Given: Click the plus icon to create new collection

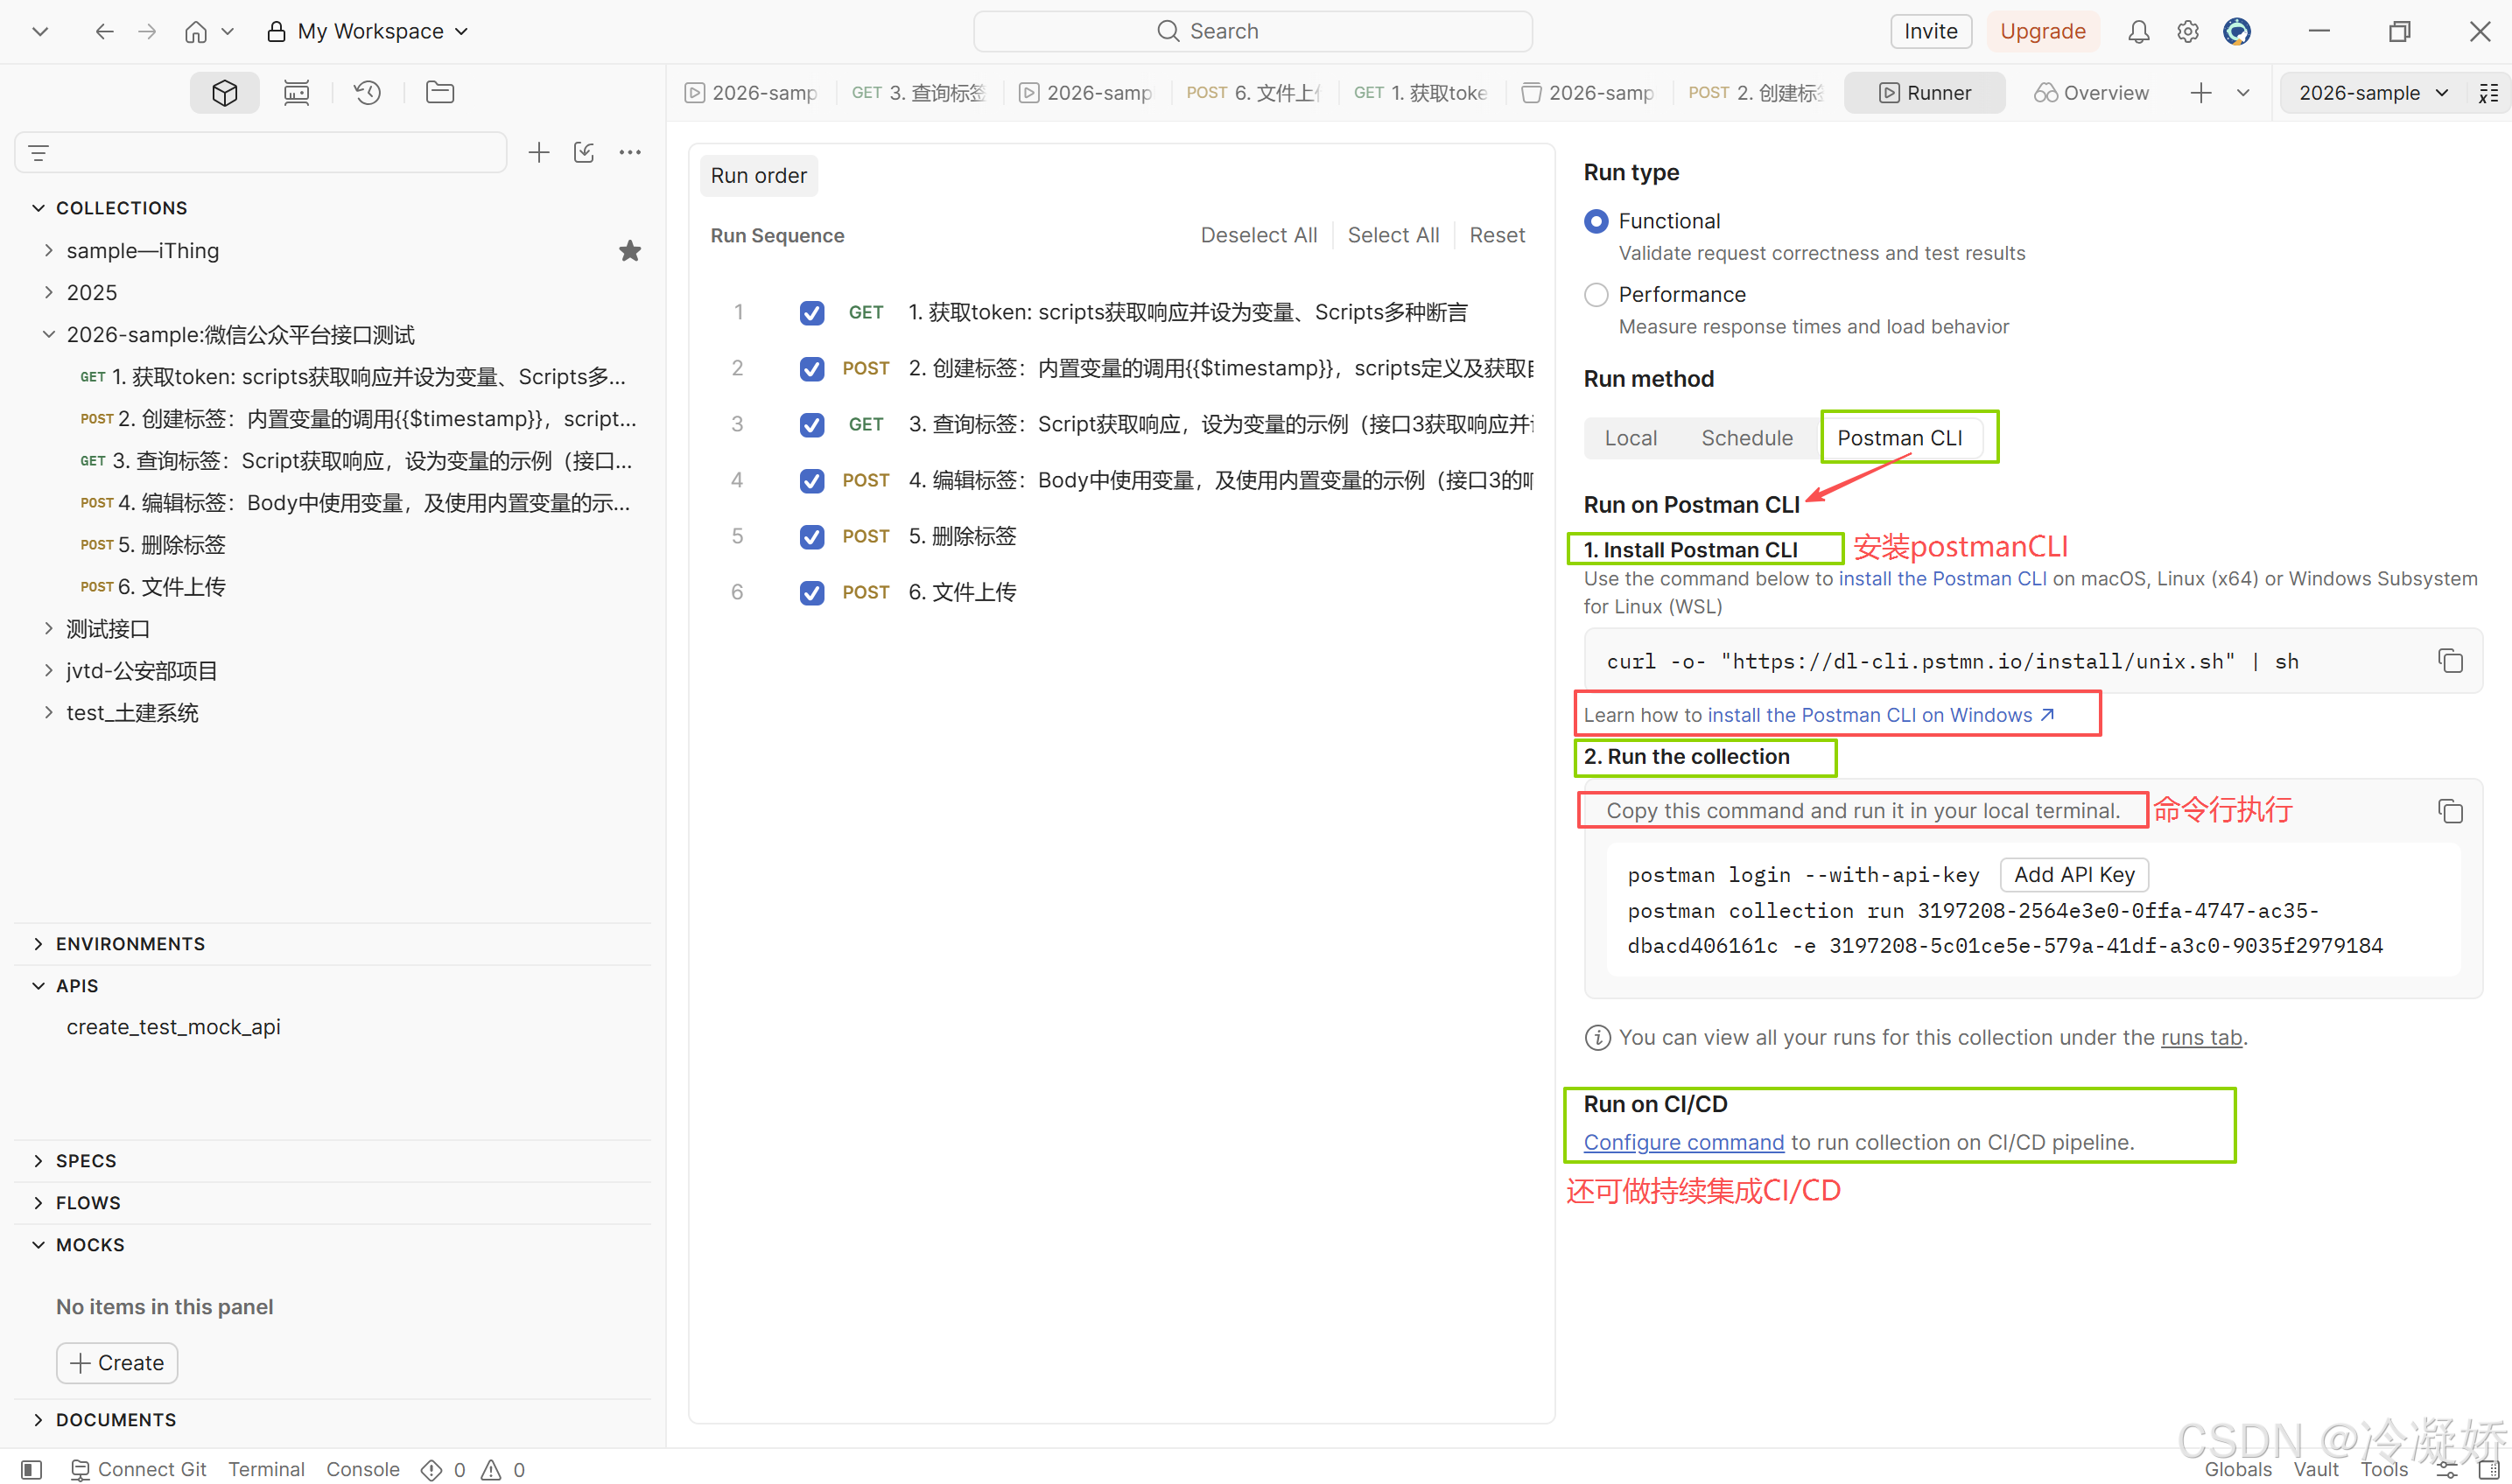Looking at the screenshot, I should (x=539, y=152).
